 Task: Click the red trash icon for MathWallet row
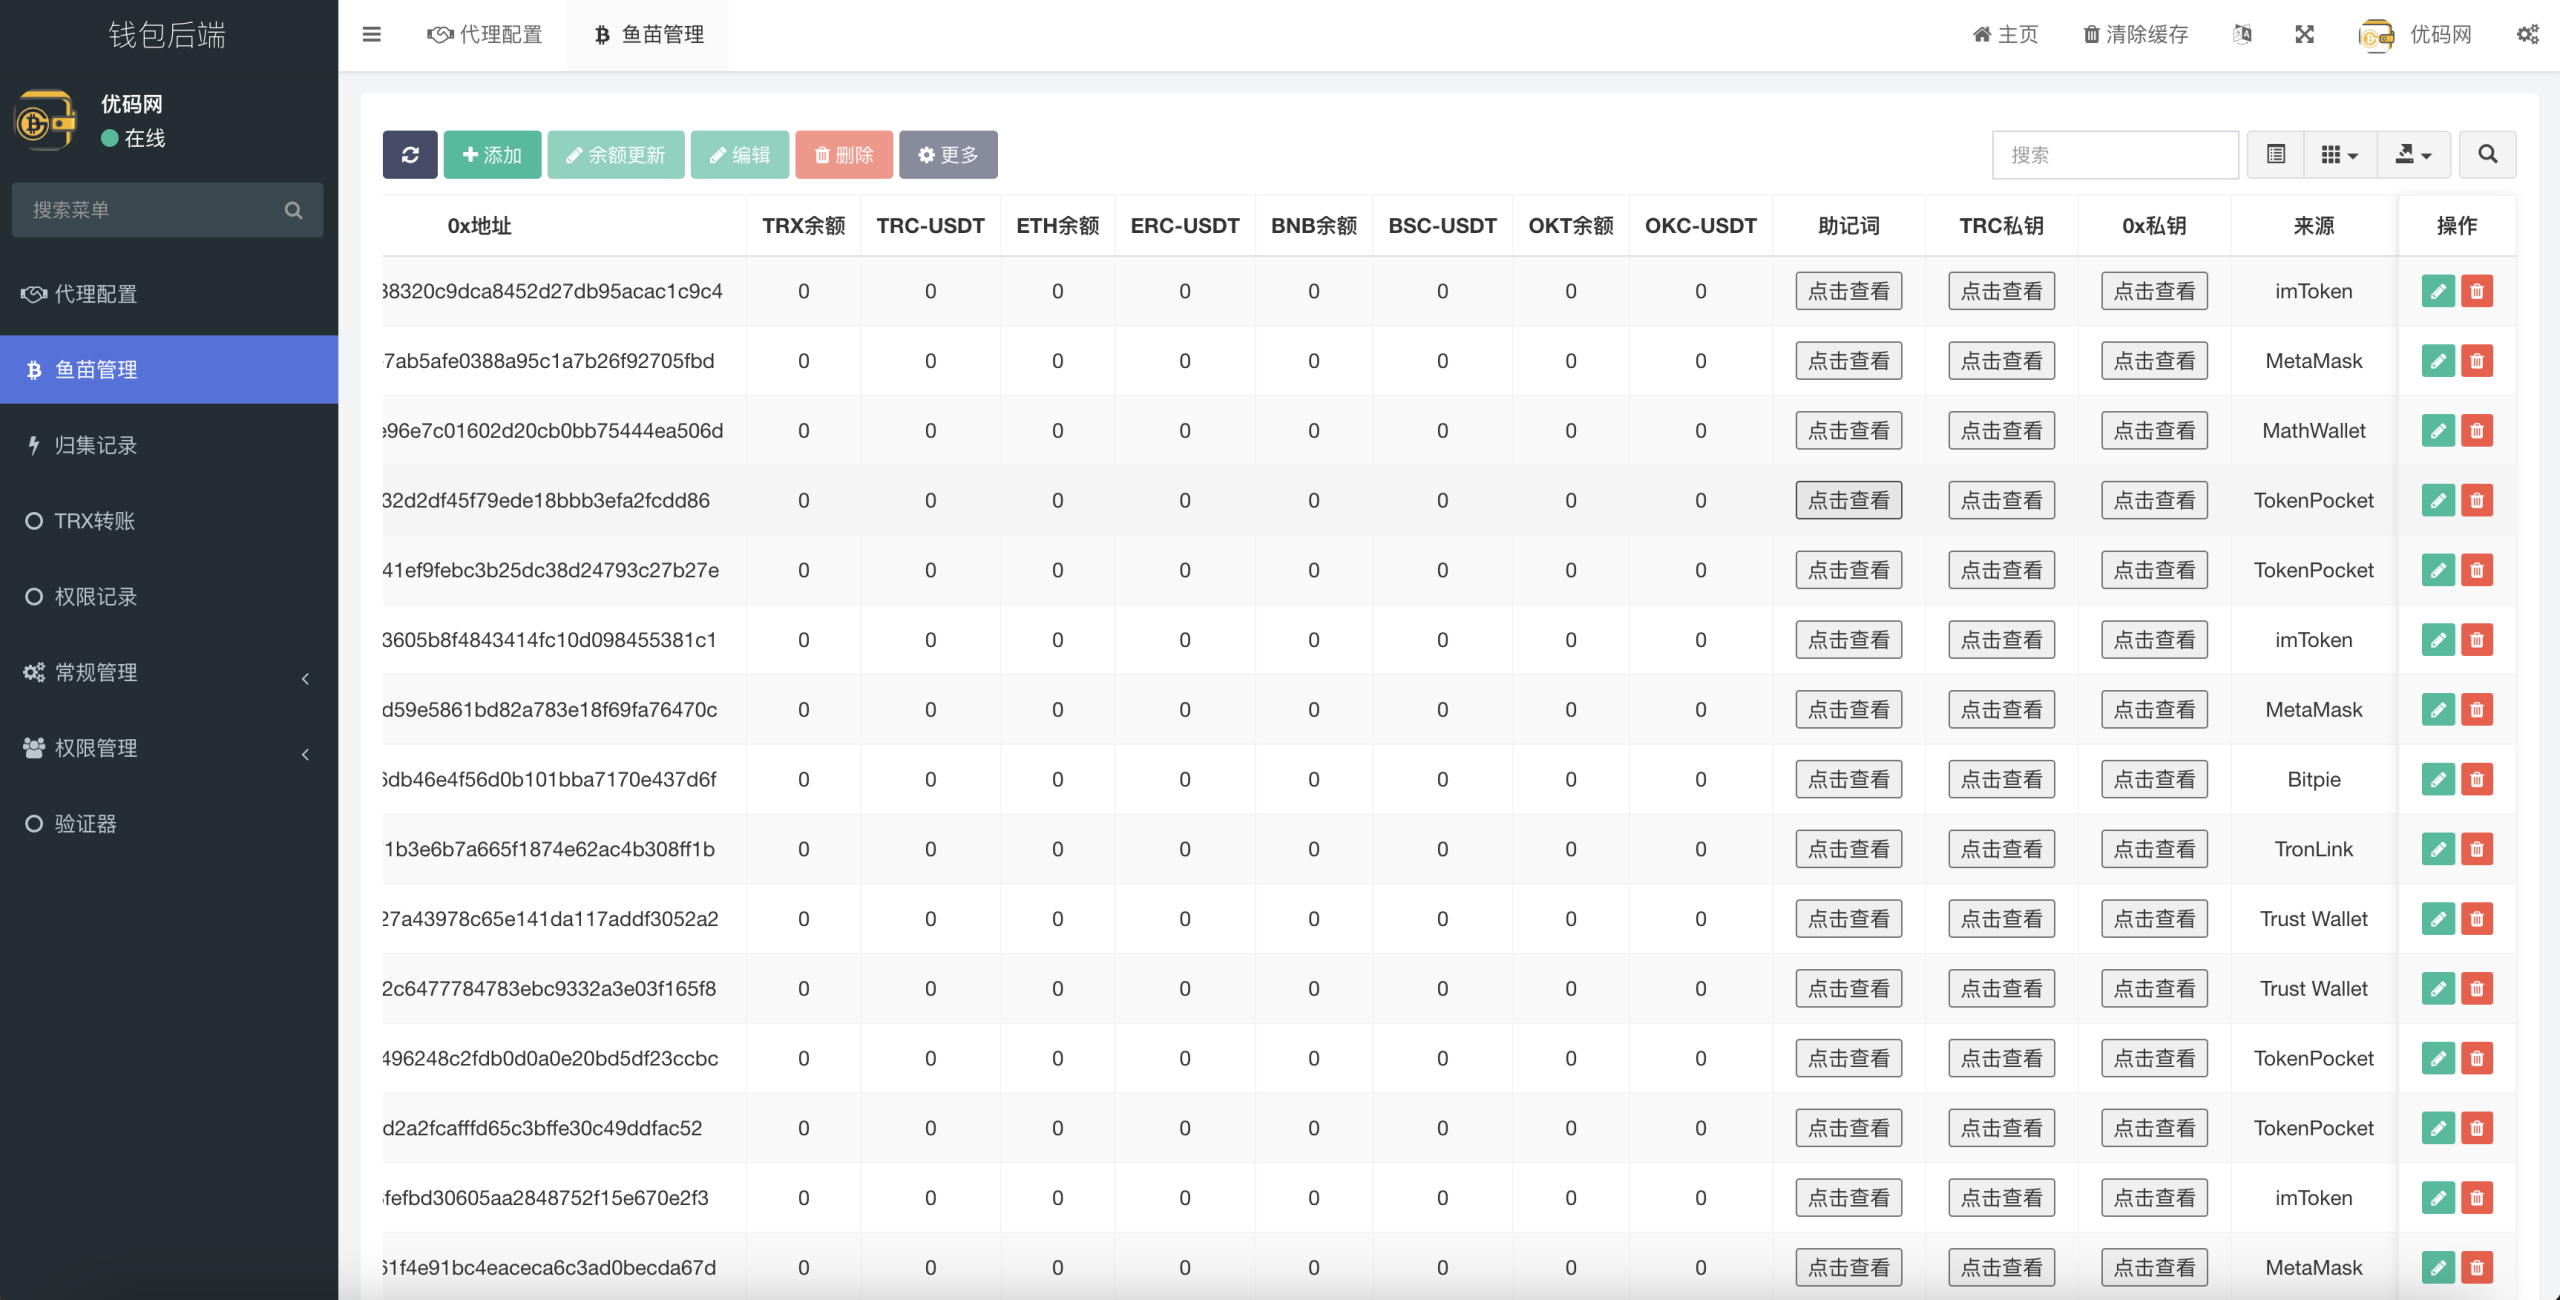point(2477,431)
